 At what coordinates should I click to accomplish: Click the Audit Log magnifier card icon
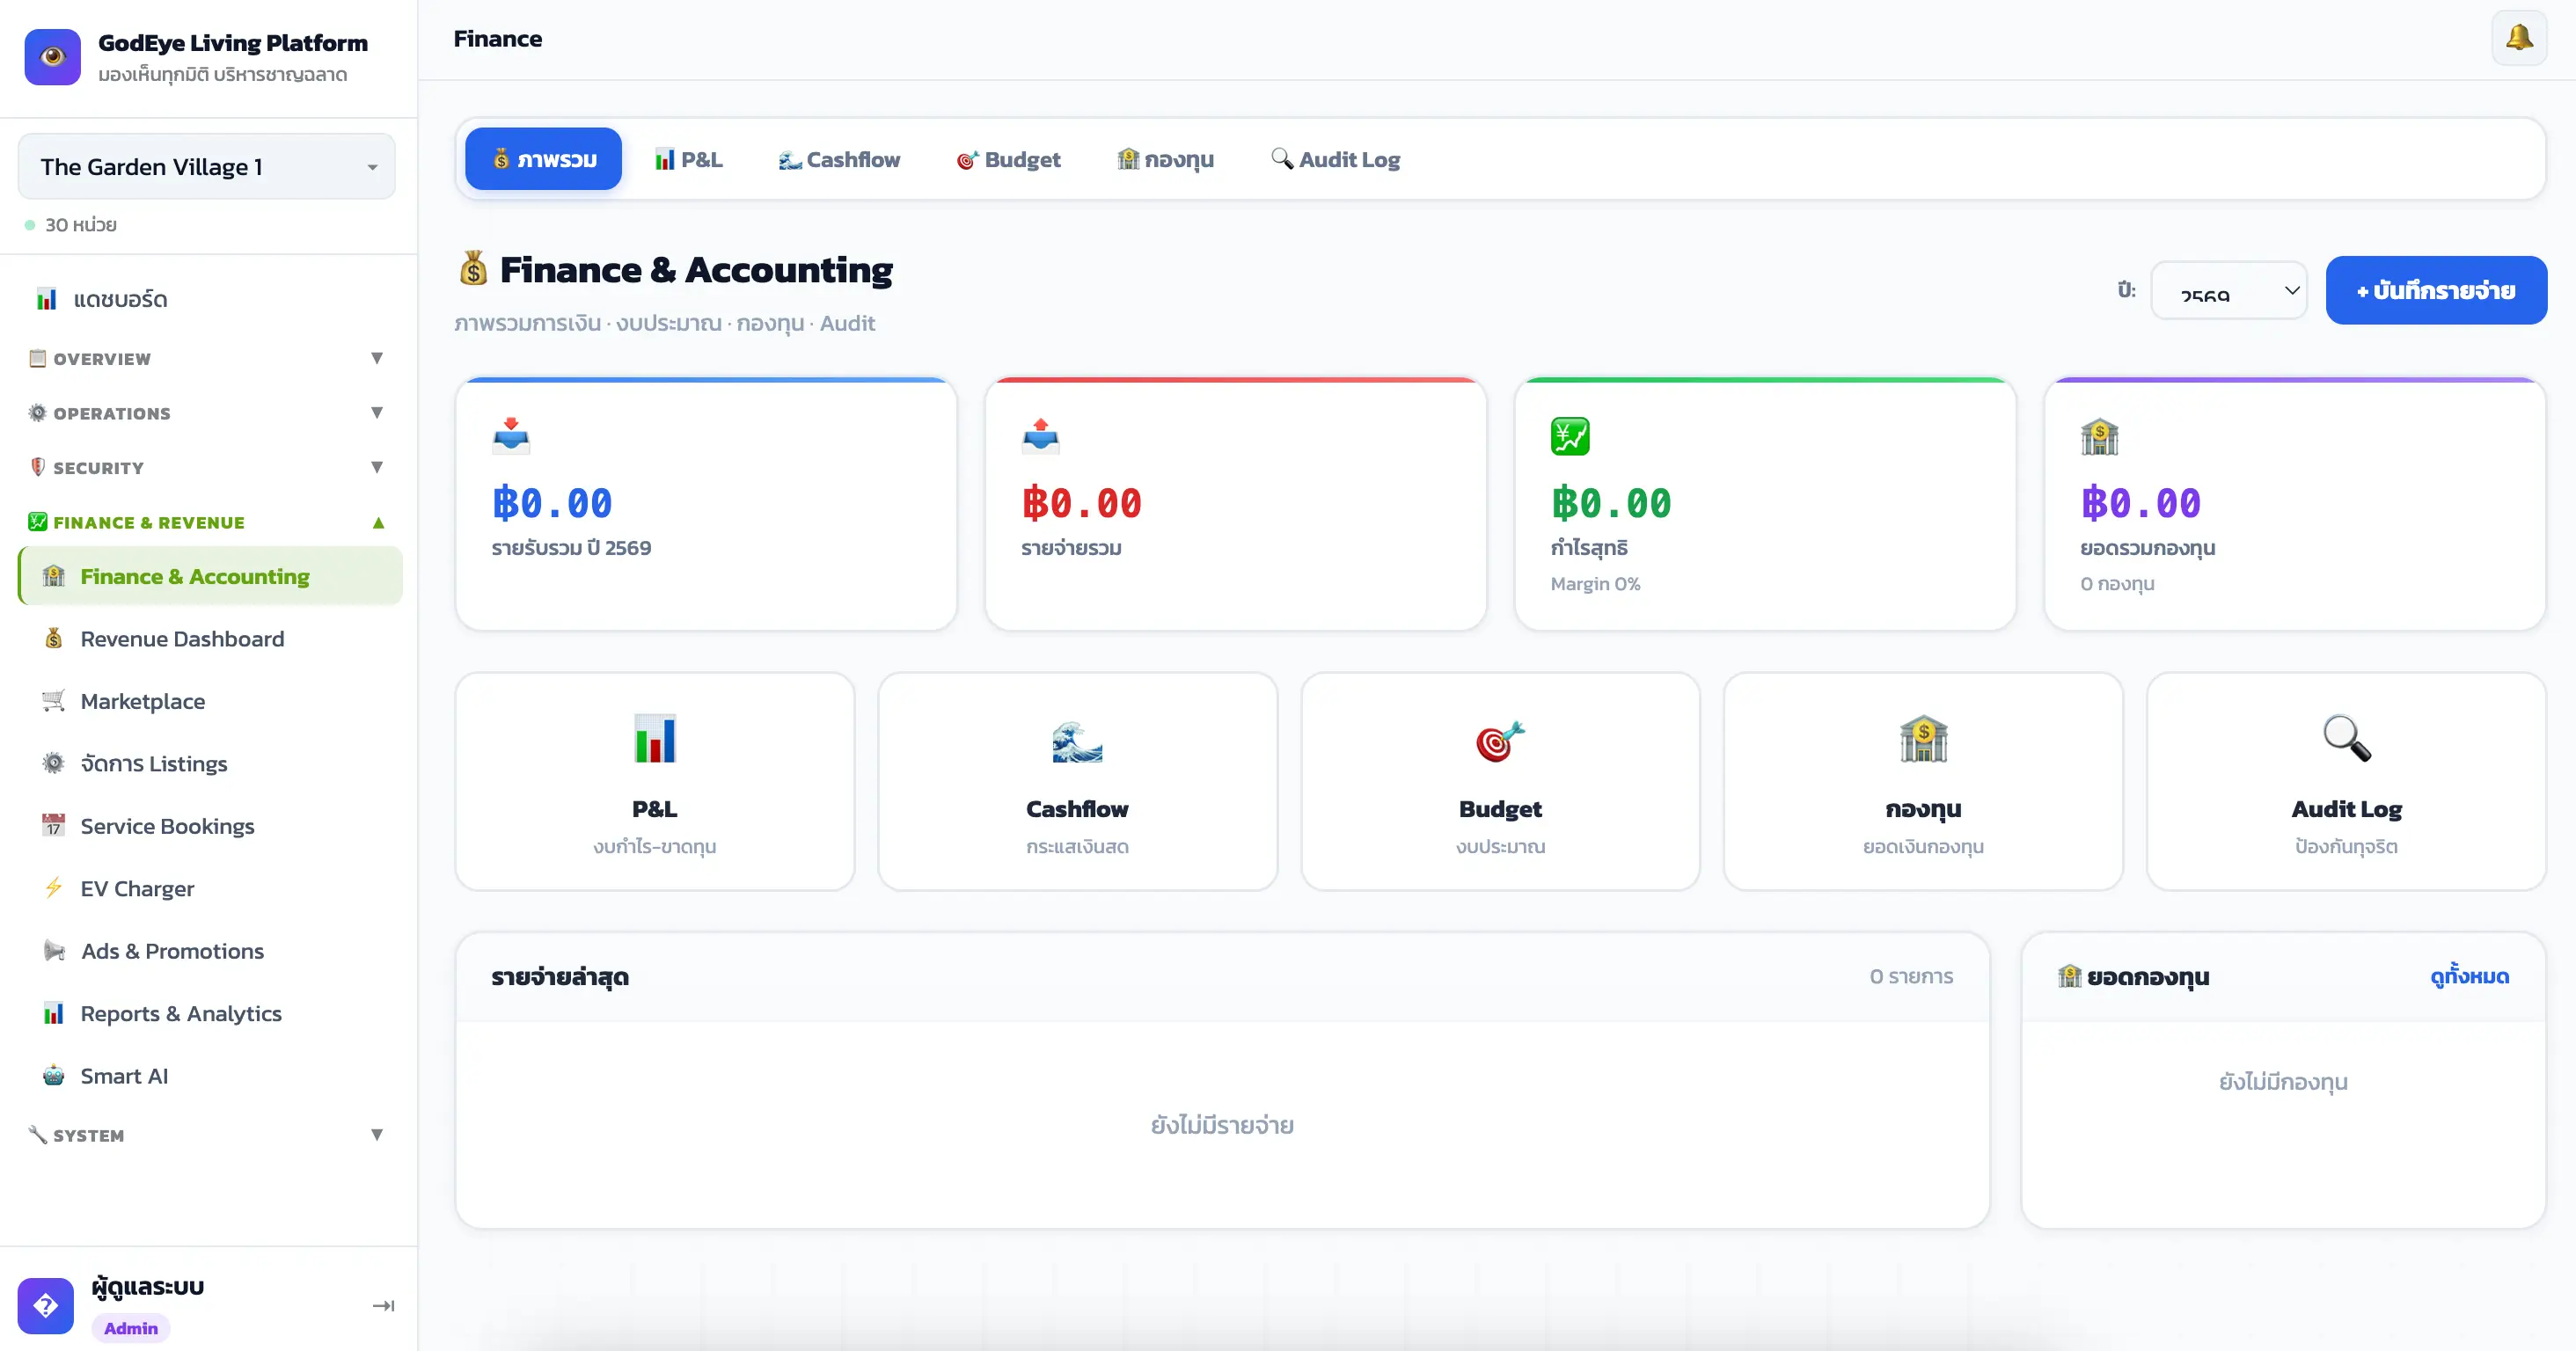tap(2346, 739)
